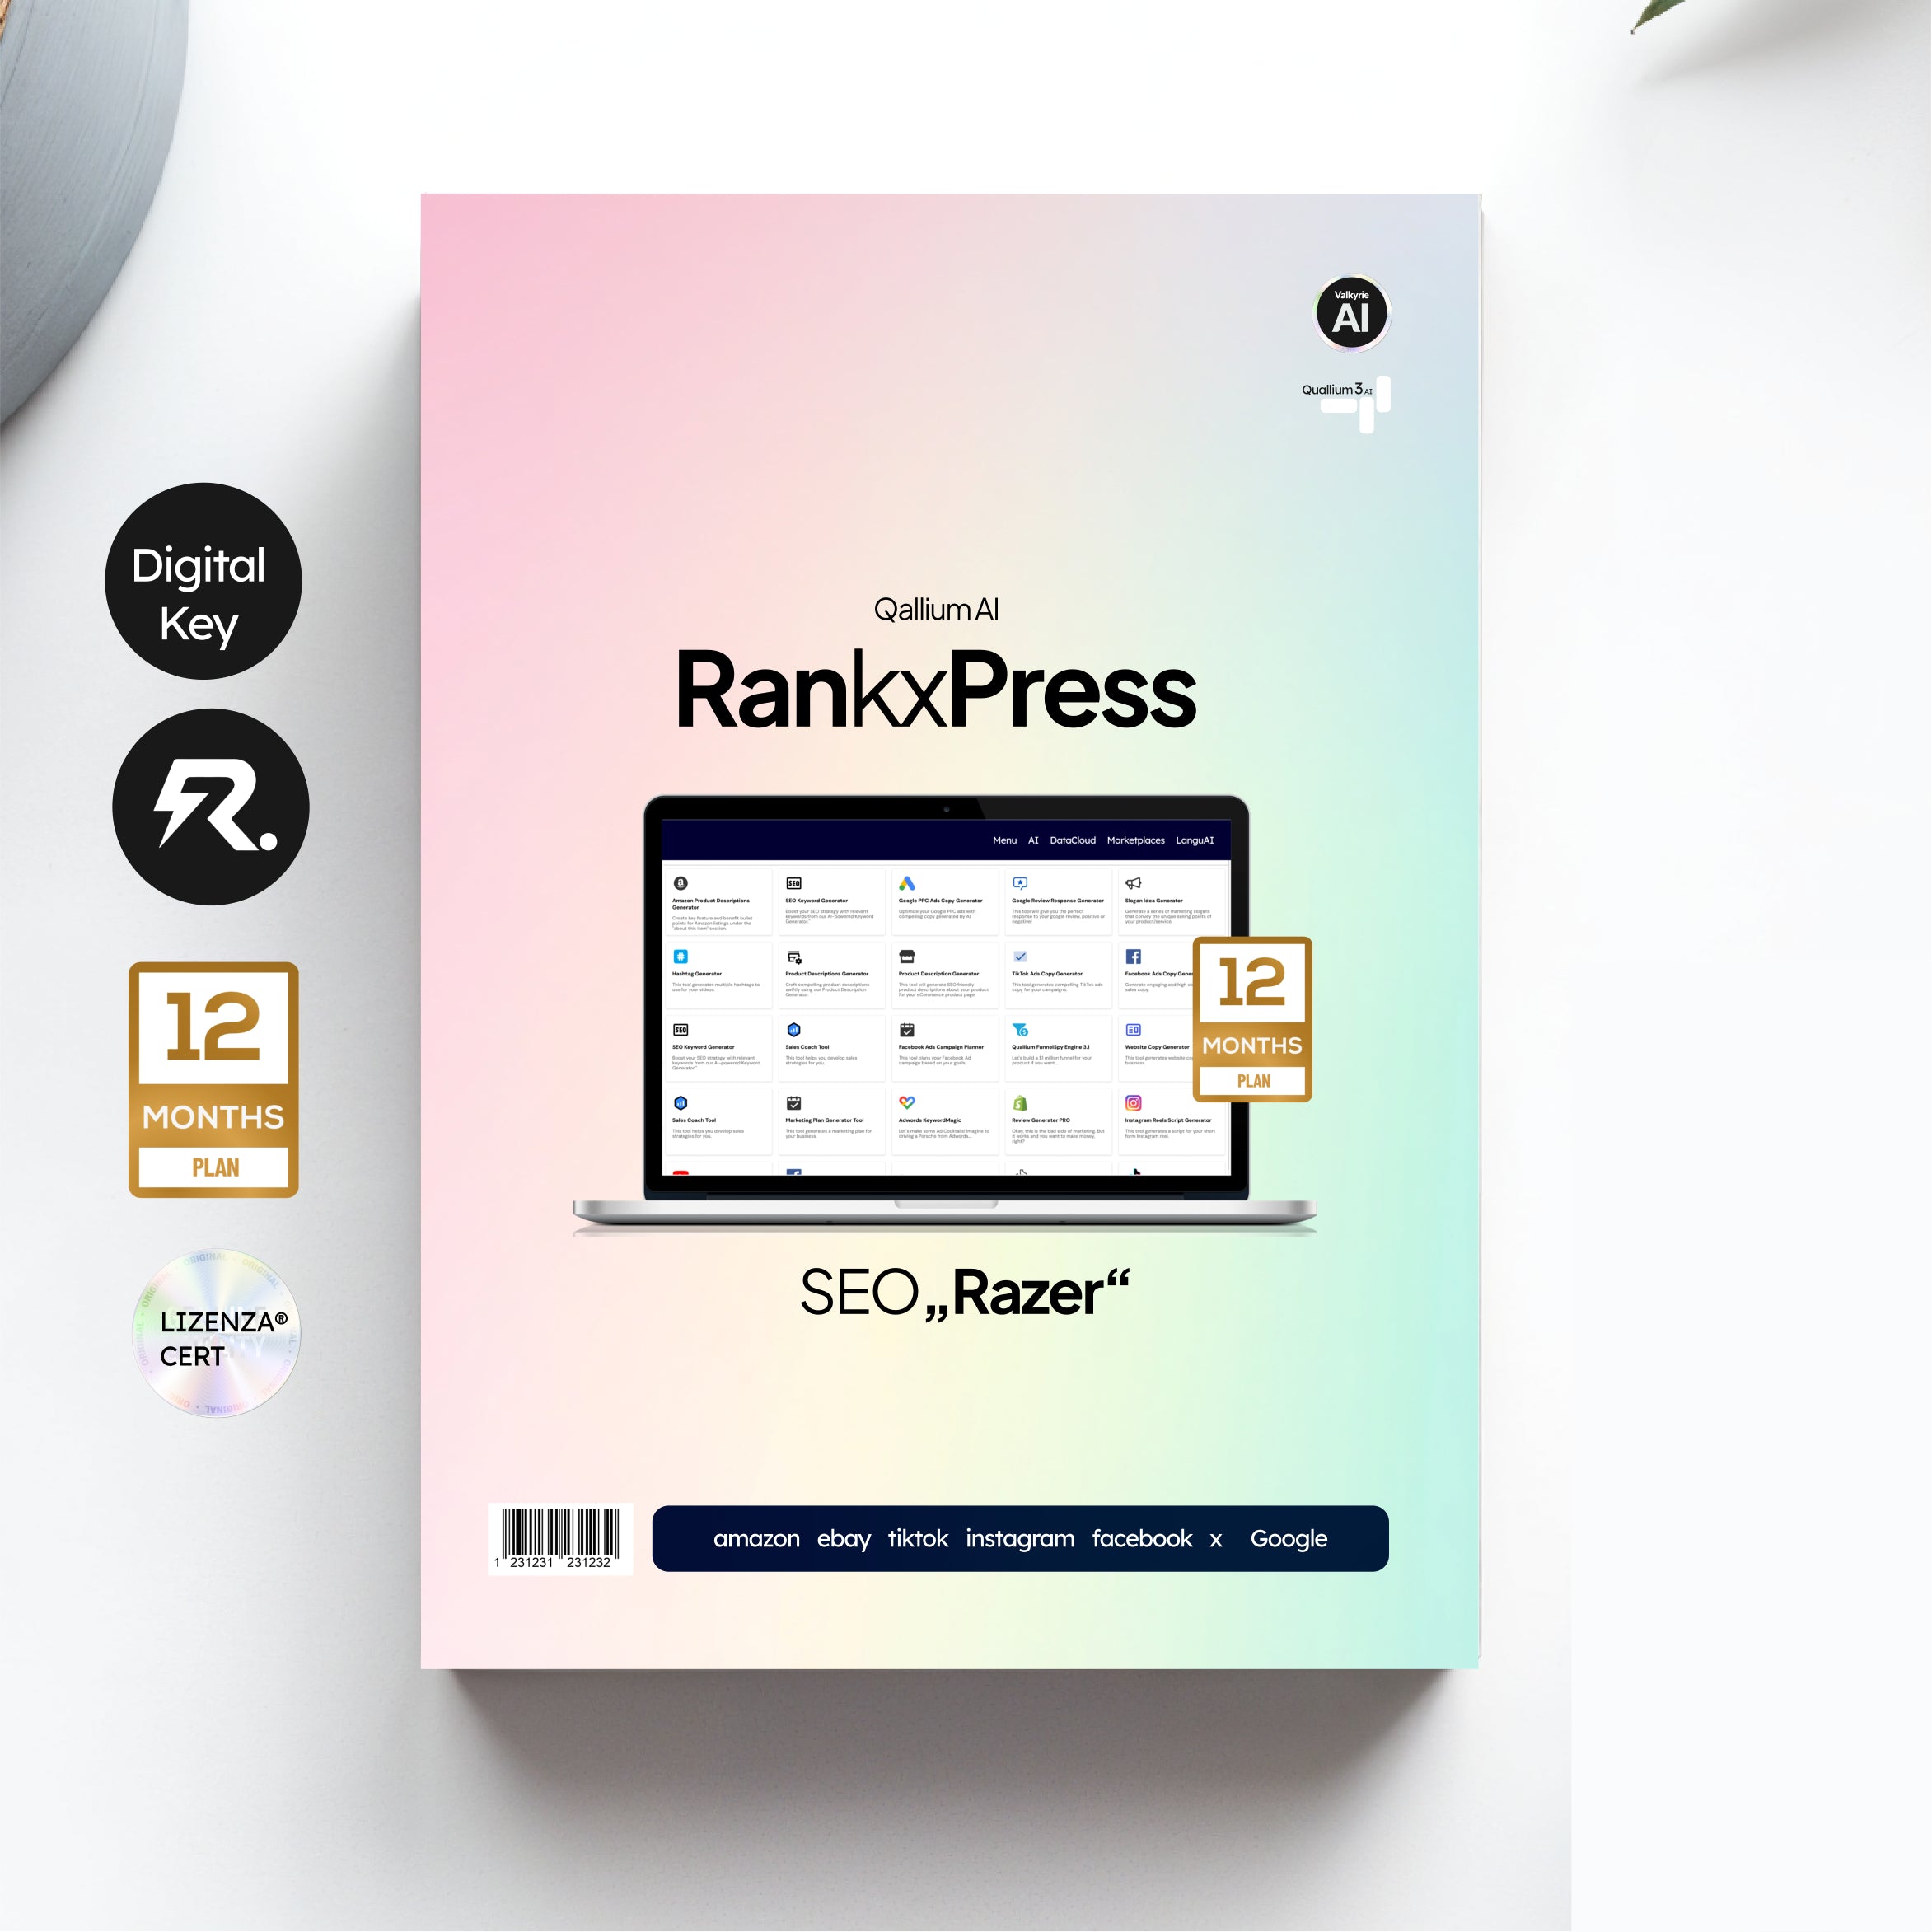Toggle the Menu navigation item
The image size is (1932, 1932).
[1010, 837]
